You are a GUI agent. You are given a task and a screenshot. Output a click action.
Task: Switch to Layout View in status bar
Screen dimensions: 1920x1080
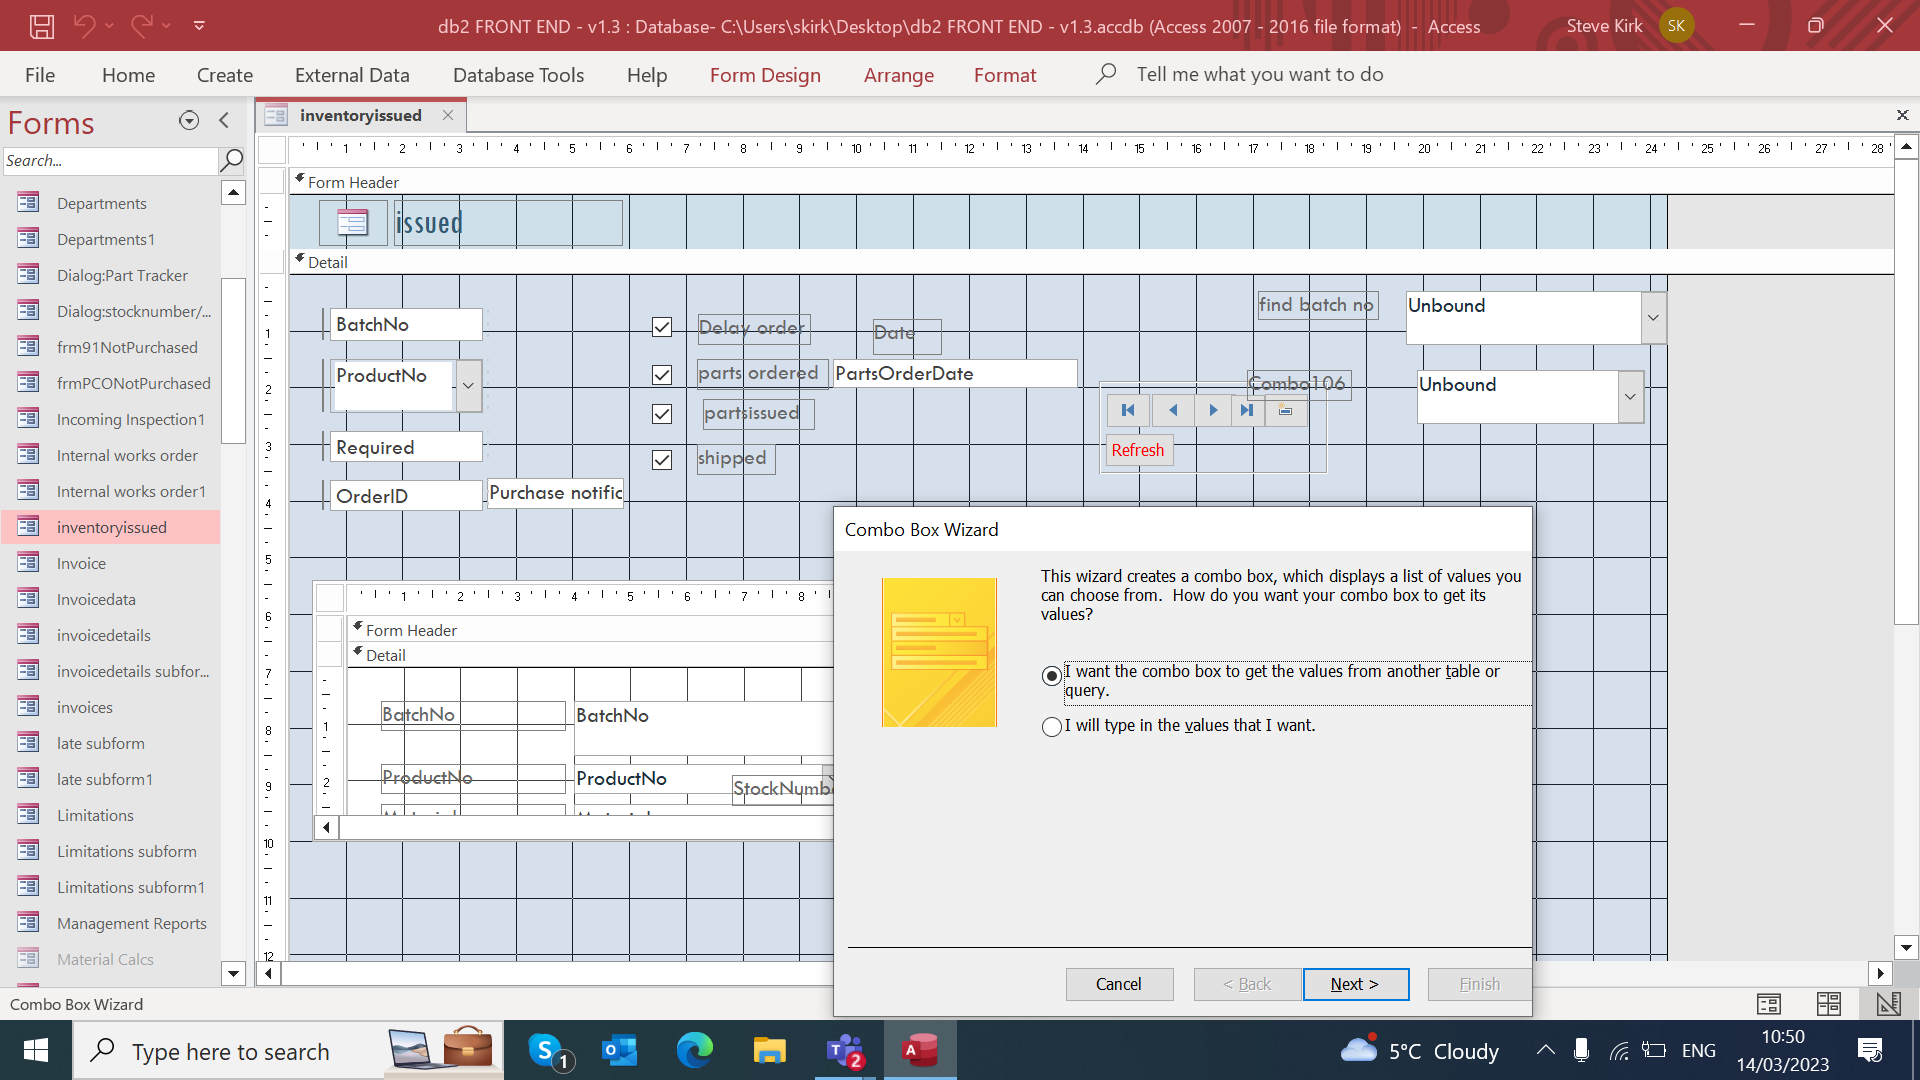[1829, 1004]
